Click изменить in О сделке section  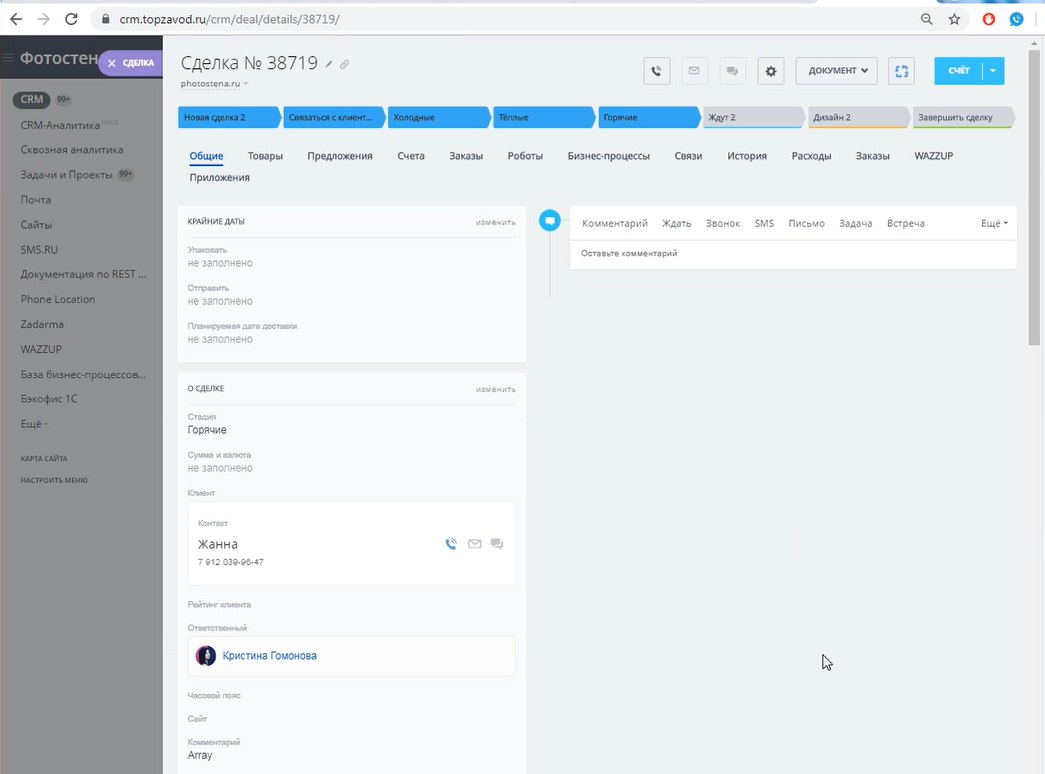point(495,389)
